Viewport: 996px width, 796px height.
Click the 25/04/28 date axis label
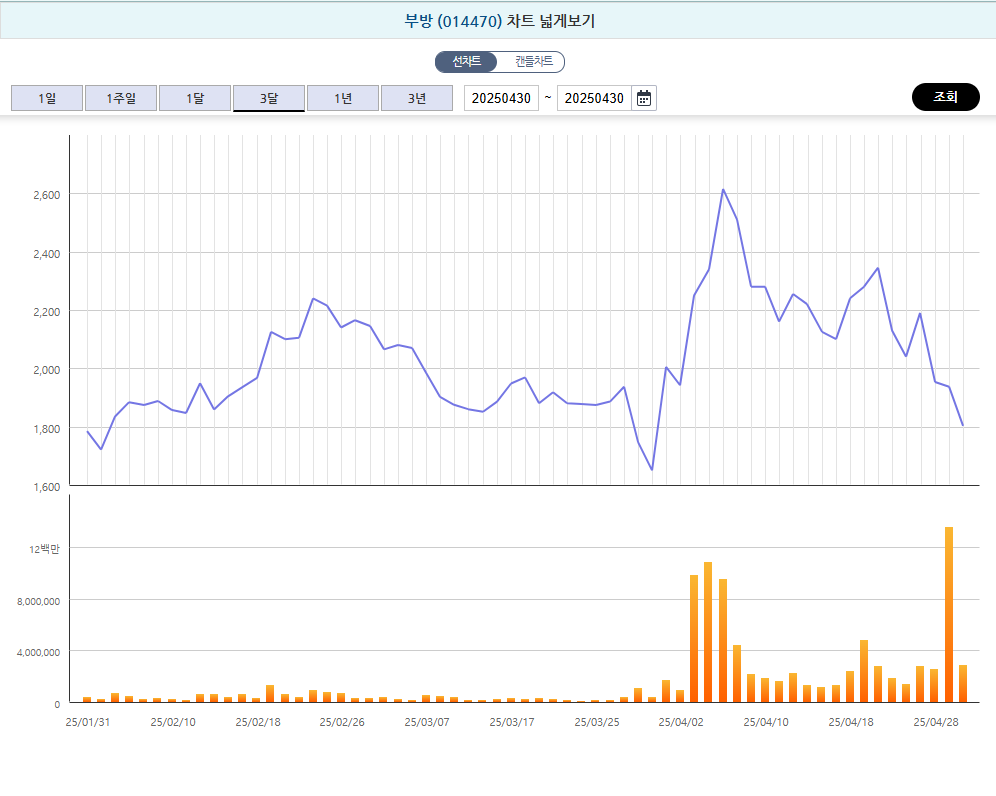[x=936, y=722]
